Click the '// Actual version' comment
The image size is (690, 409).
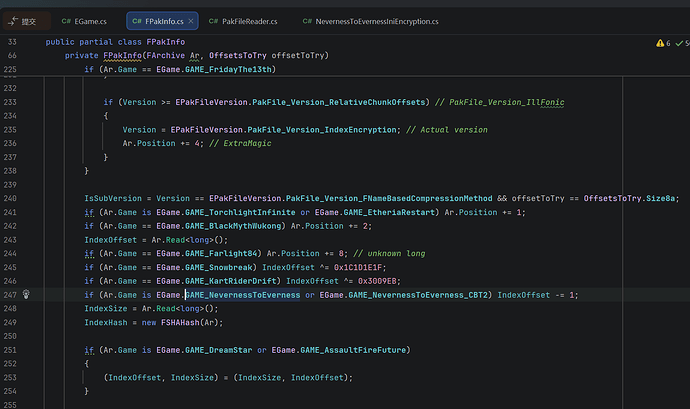447,130
